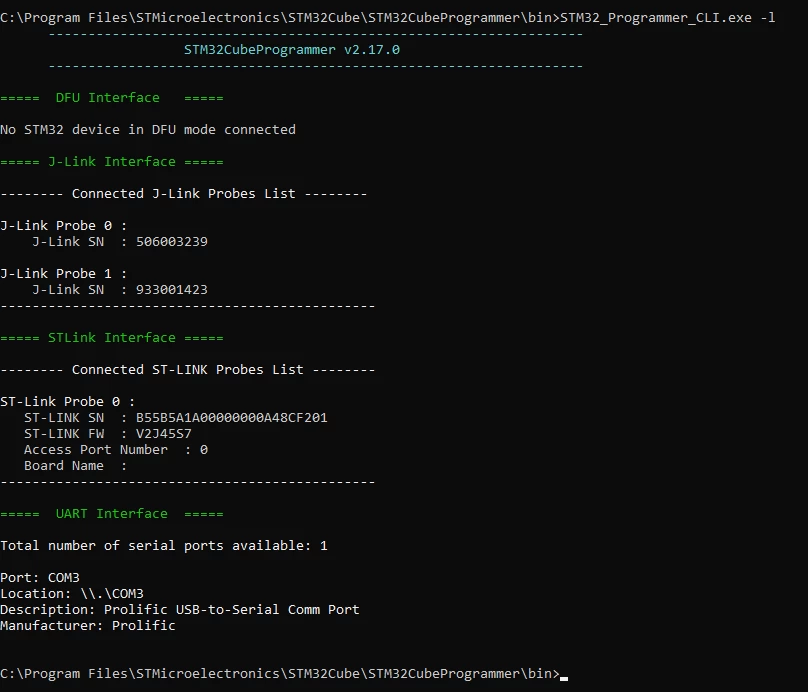Click the 'Location: \\.\COM3' line
Screen dimensions: 808x692
coord(72,594)
